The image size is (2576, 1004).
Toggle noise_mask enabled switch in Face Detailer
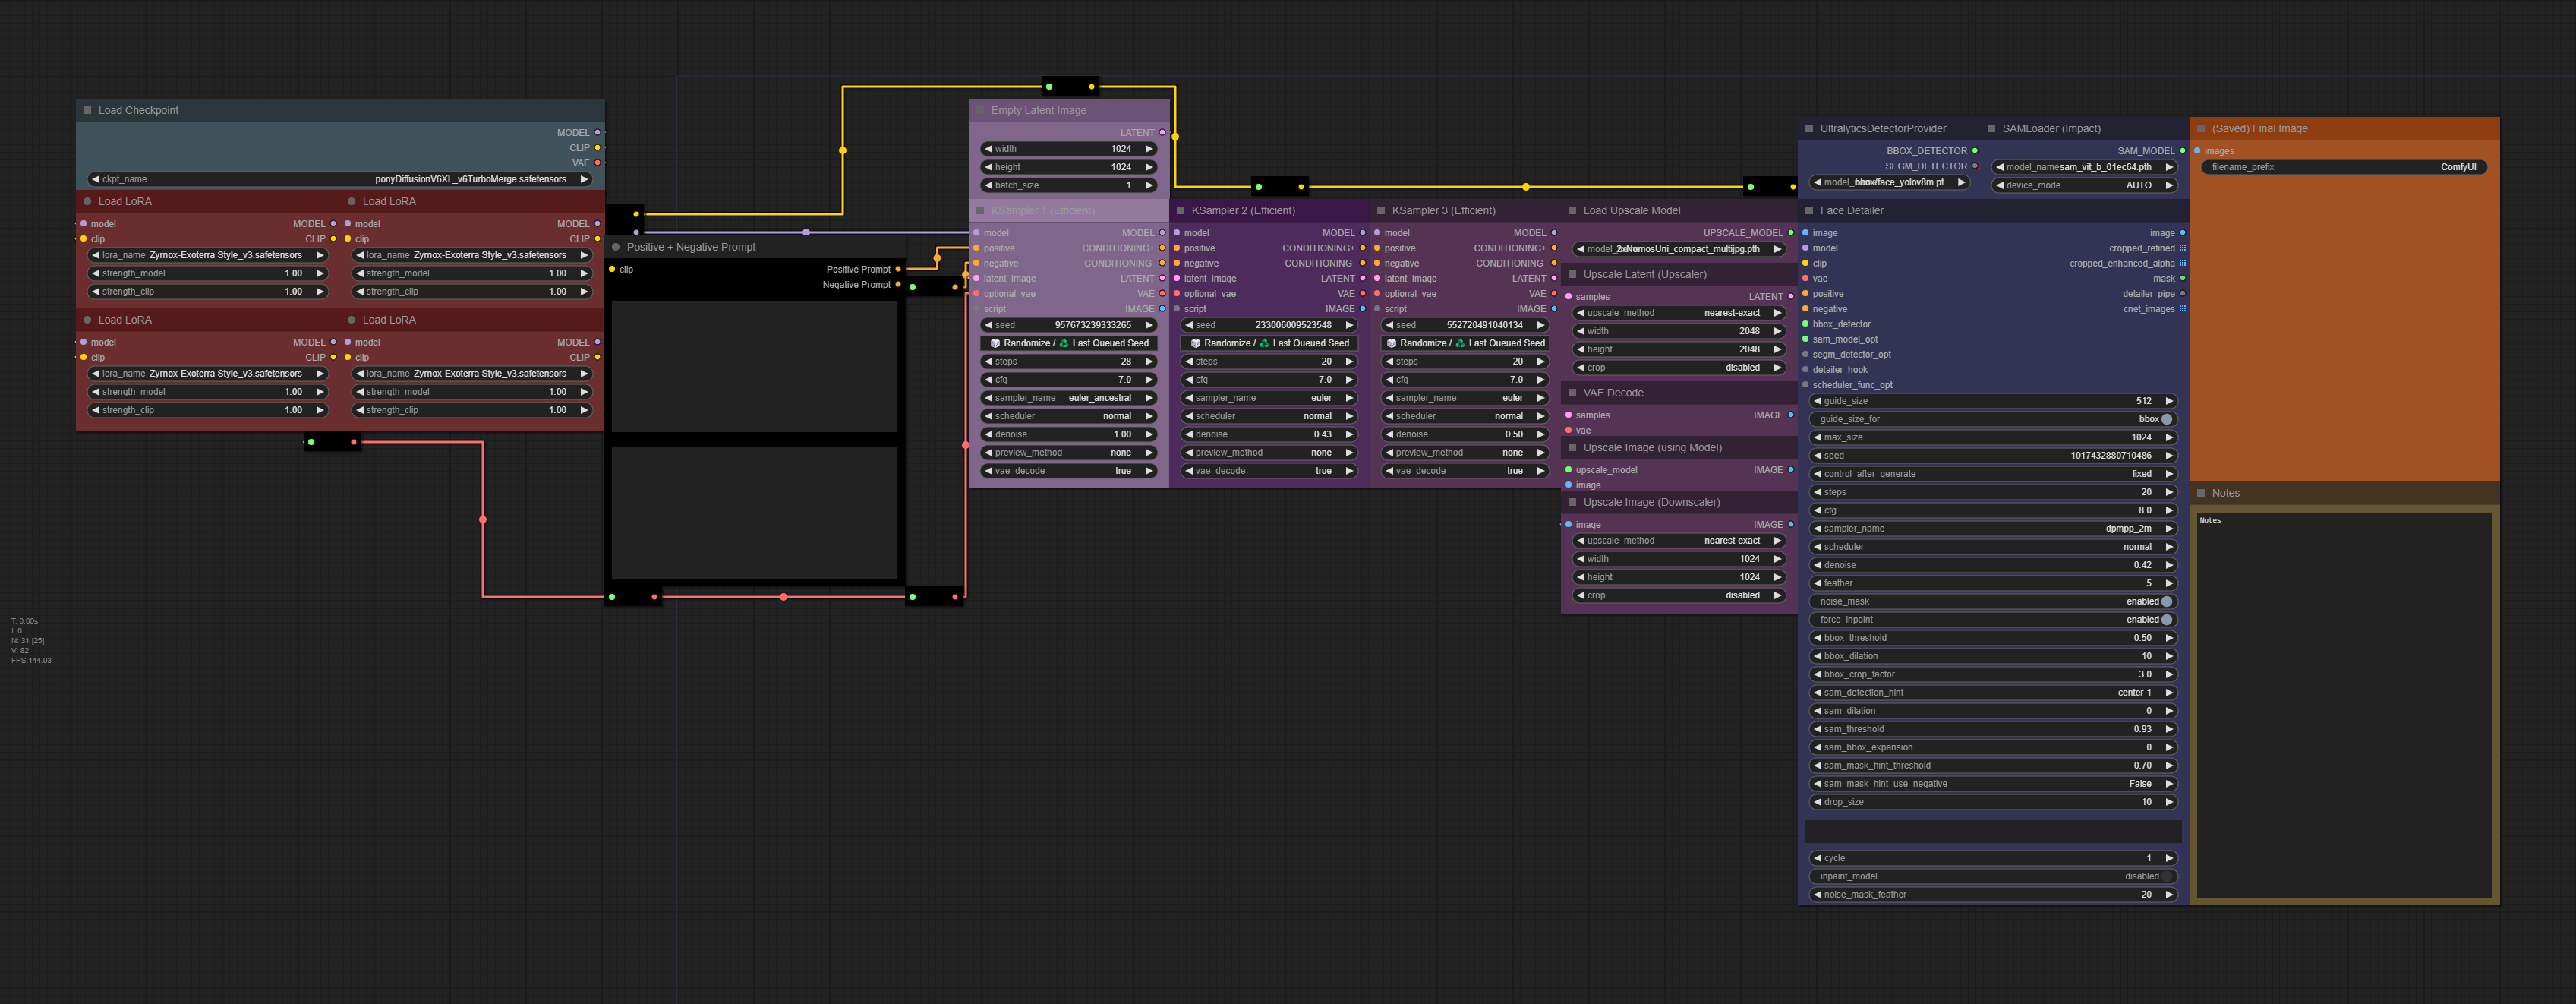pos(2166,601)
